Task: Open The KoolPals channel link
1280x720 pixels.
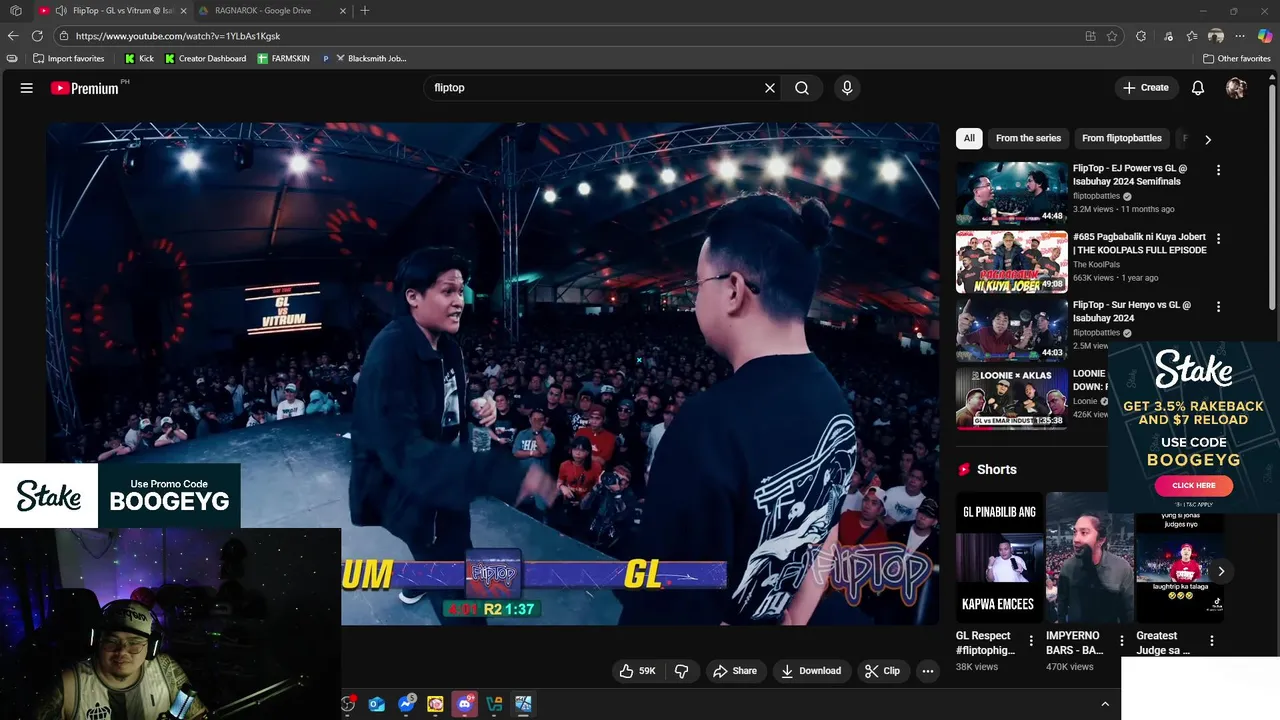Action: [x=1096, y=265]
